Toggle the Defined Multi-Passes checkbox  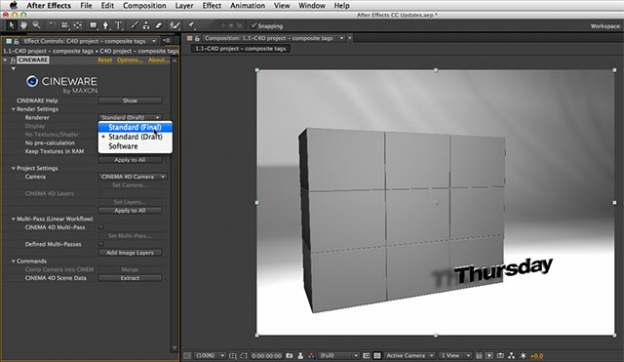(101, 244)
